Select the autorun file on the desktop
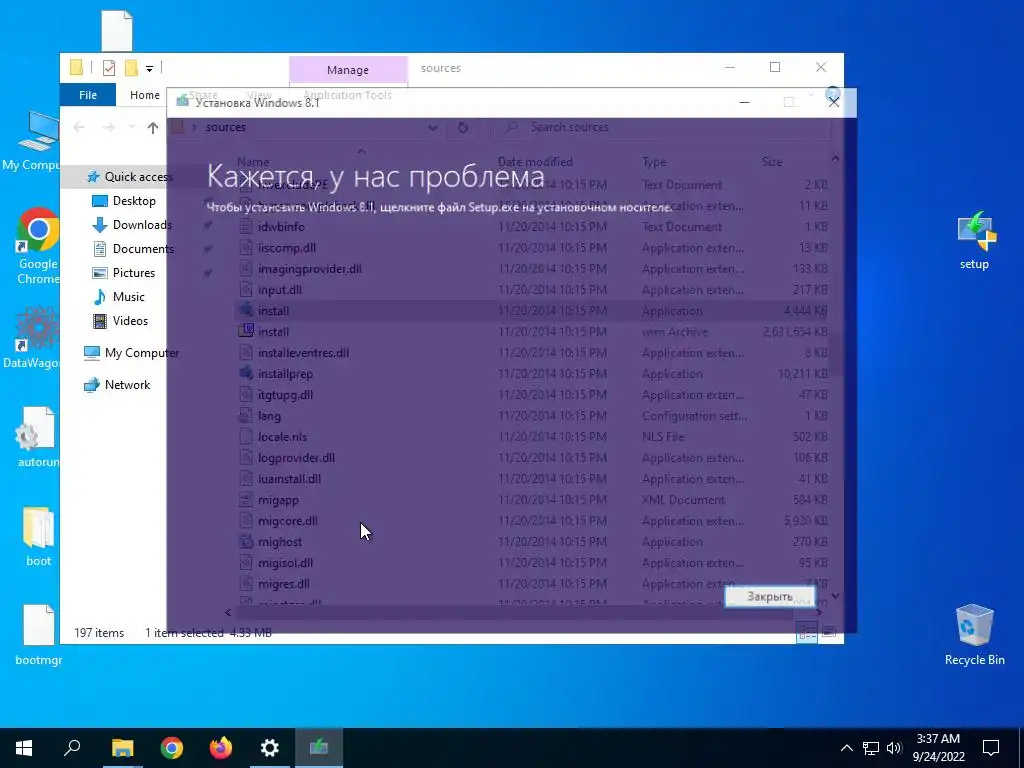 click(38, 436)
